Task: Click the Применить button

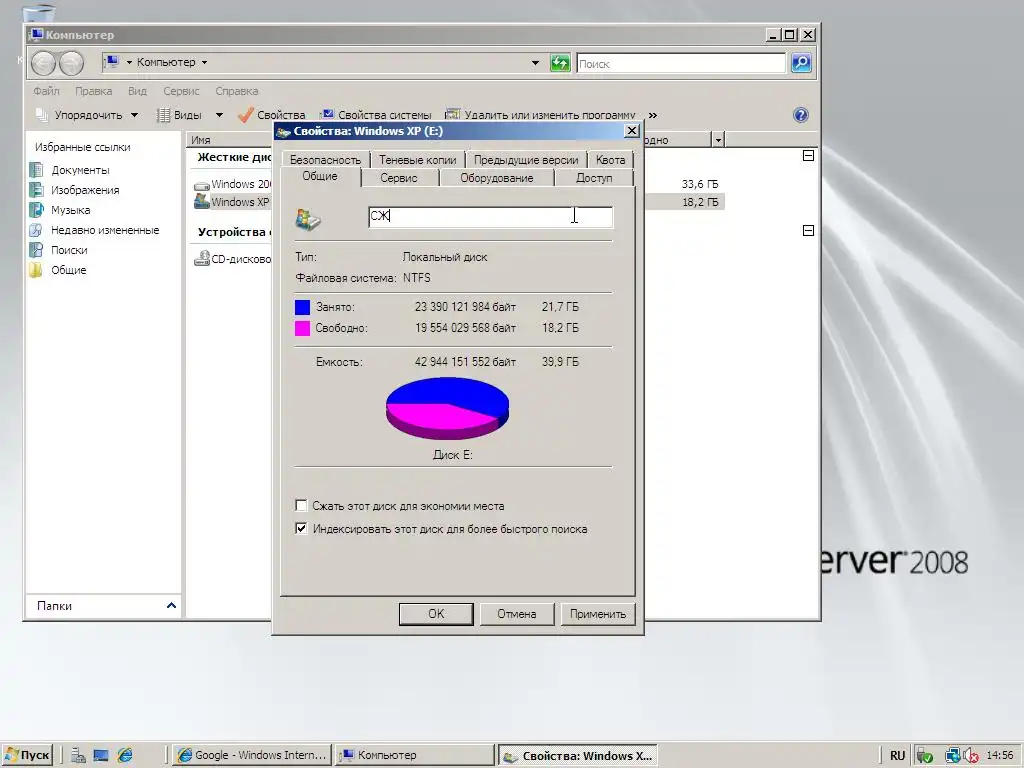Action: 598,613
